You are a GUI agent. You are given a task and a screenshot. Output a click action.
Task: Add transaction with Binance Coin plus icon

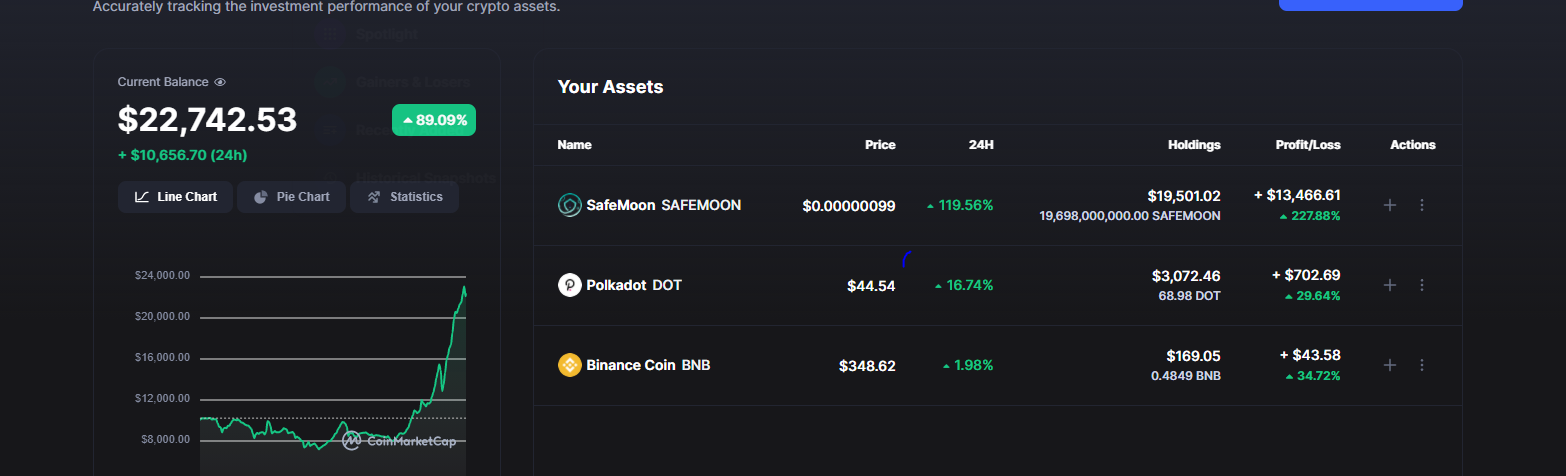1389,365
